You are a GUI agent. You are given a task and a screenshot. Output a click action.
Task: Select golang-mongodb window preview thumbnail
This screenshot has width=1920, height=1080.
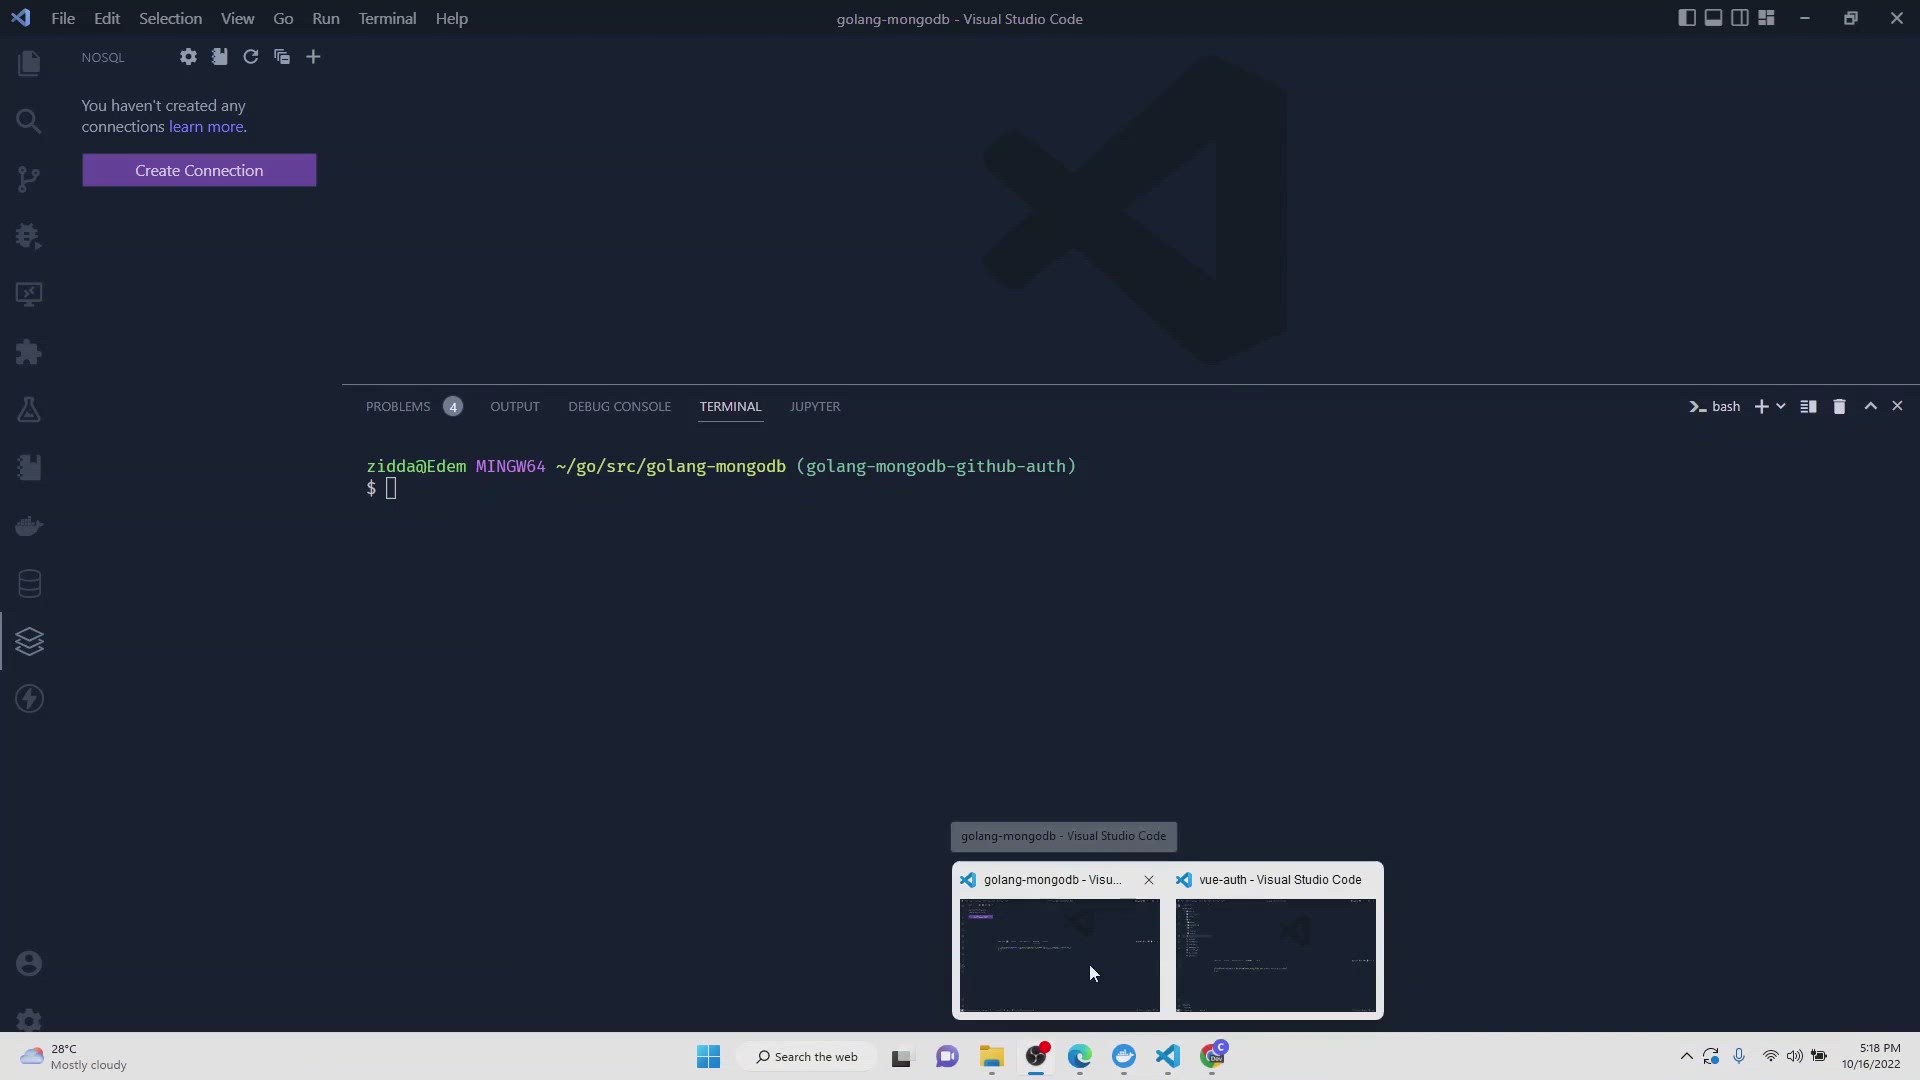(1059, 955)
